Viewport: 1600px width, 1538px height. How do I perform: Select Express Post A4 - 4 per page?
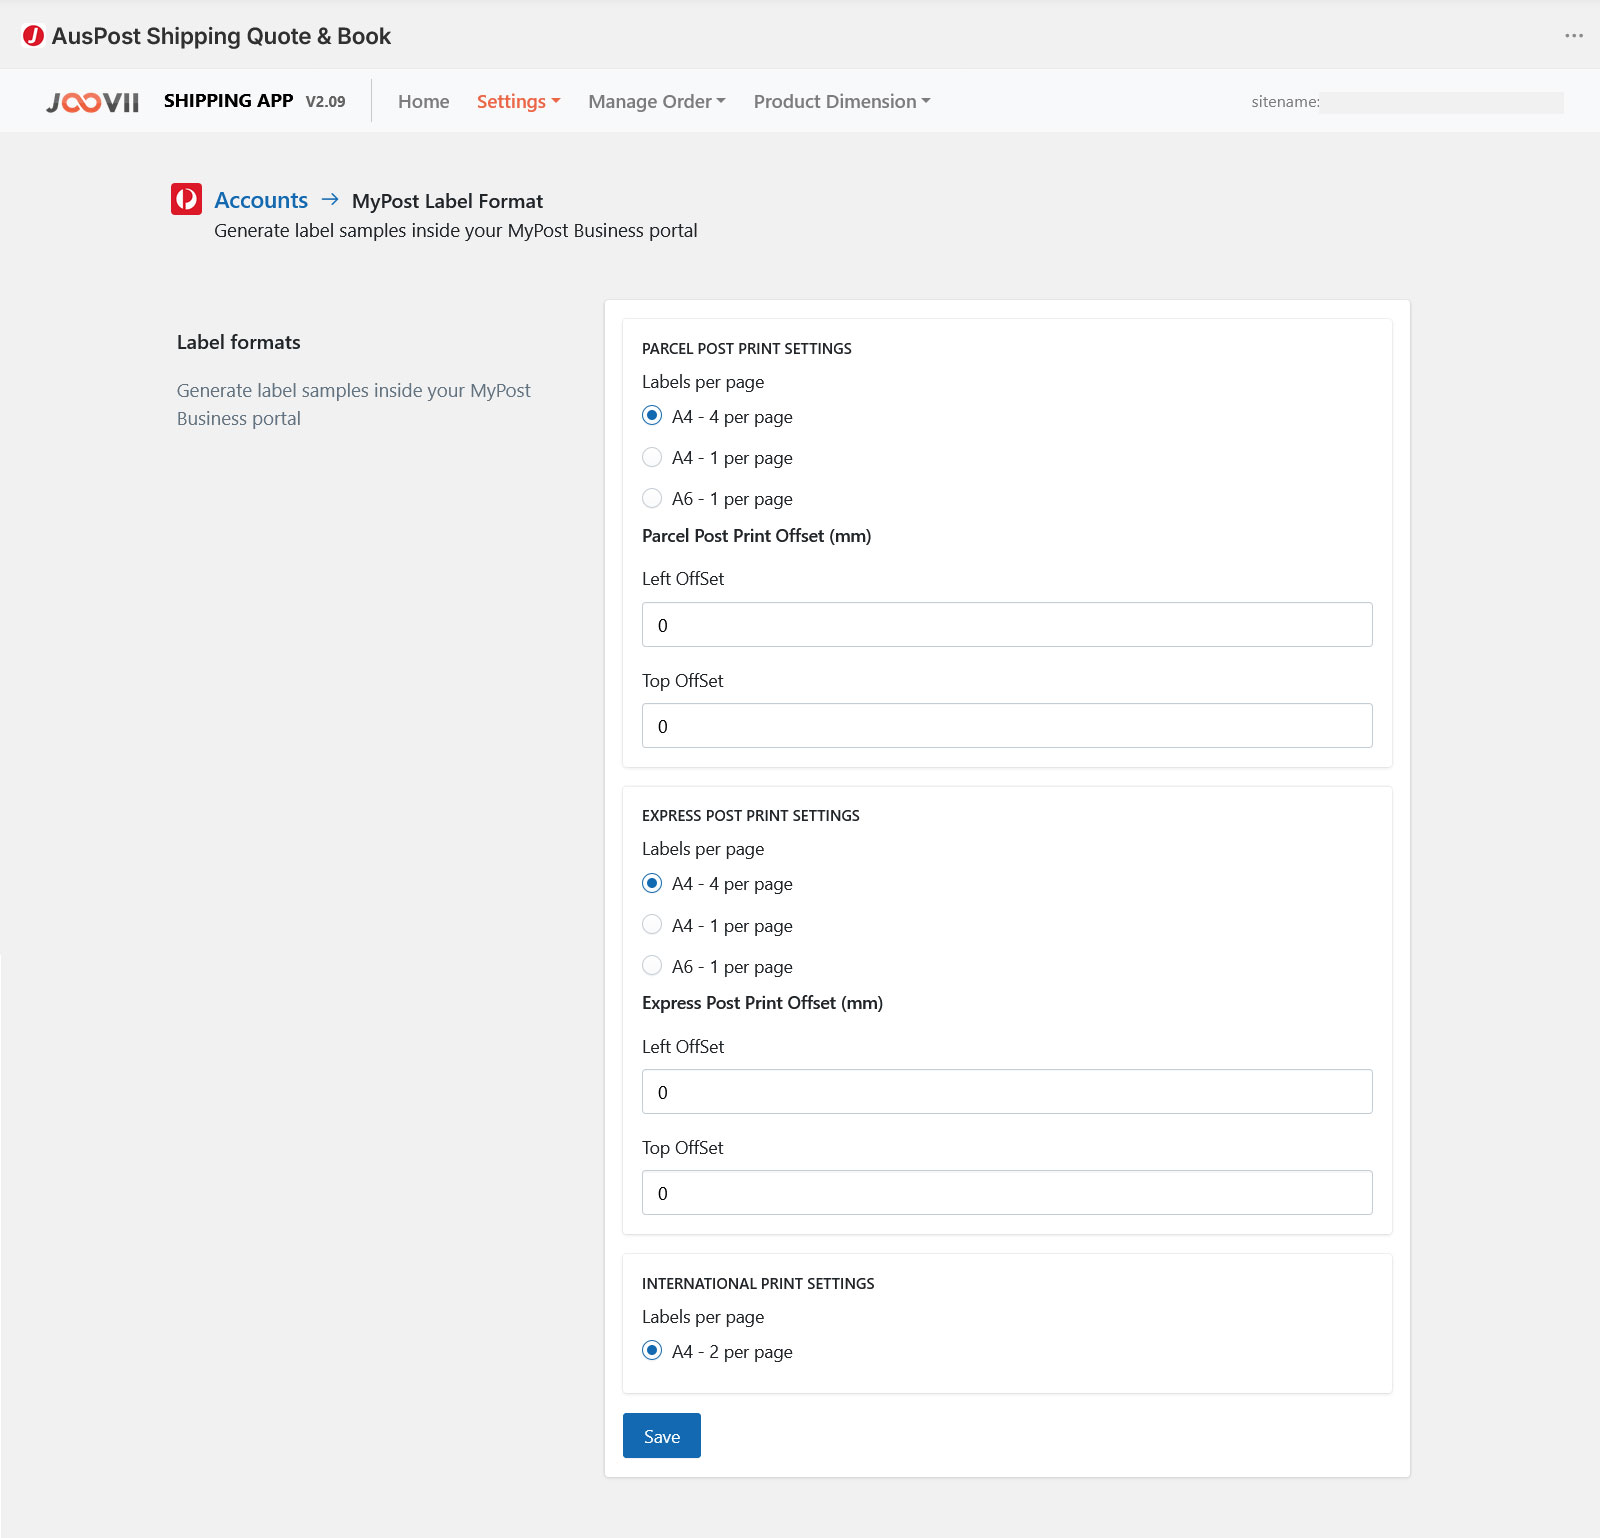pyautogui.click(x=652, y=883)
